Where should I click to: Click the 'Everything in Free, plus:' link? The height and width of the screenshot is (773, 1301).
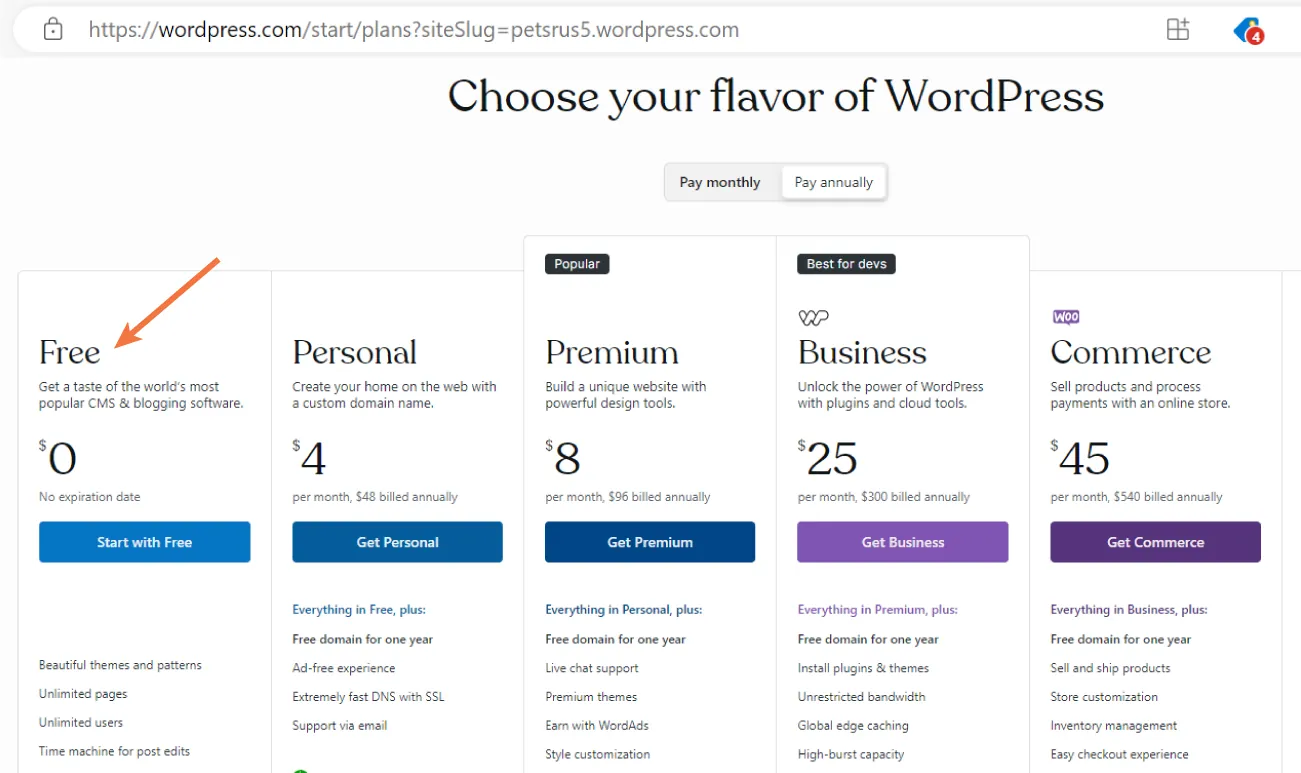coord(362,609)
